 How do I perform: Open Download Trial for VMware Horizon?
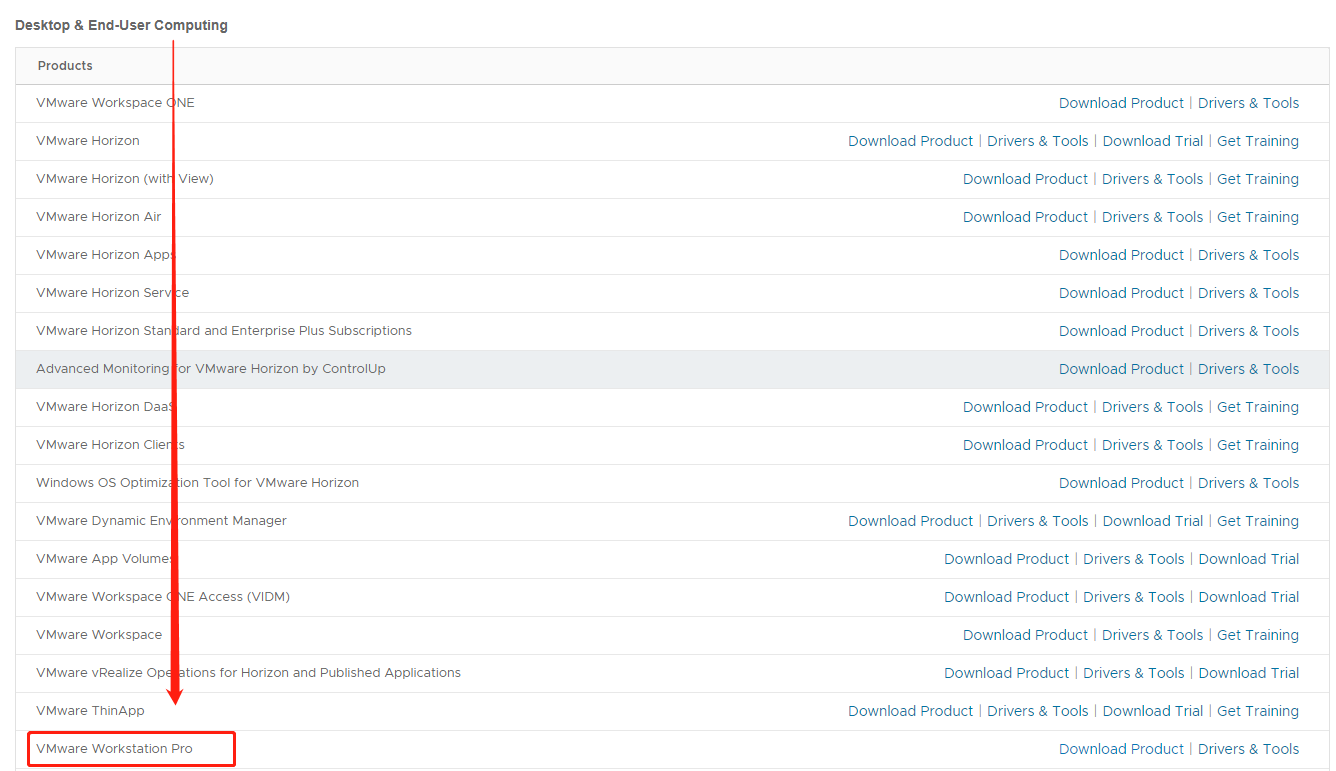1152,141
